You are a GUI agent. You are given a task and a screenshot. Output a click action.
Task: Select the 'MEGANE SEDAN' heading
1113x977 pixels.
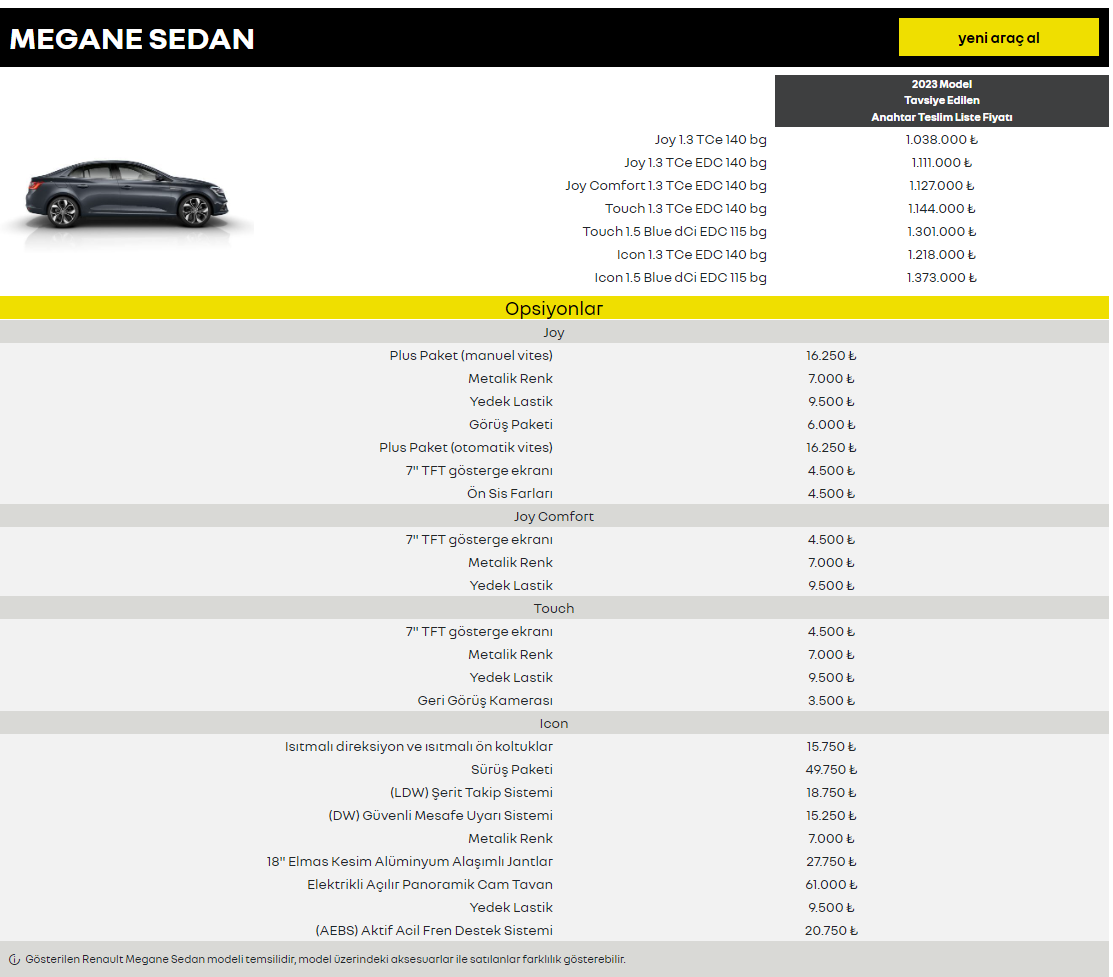pos(132,39)
